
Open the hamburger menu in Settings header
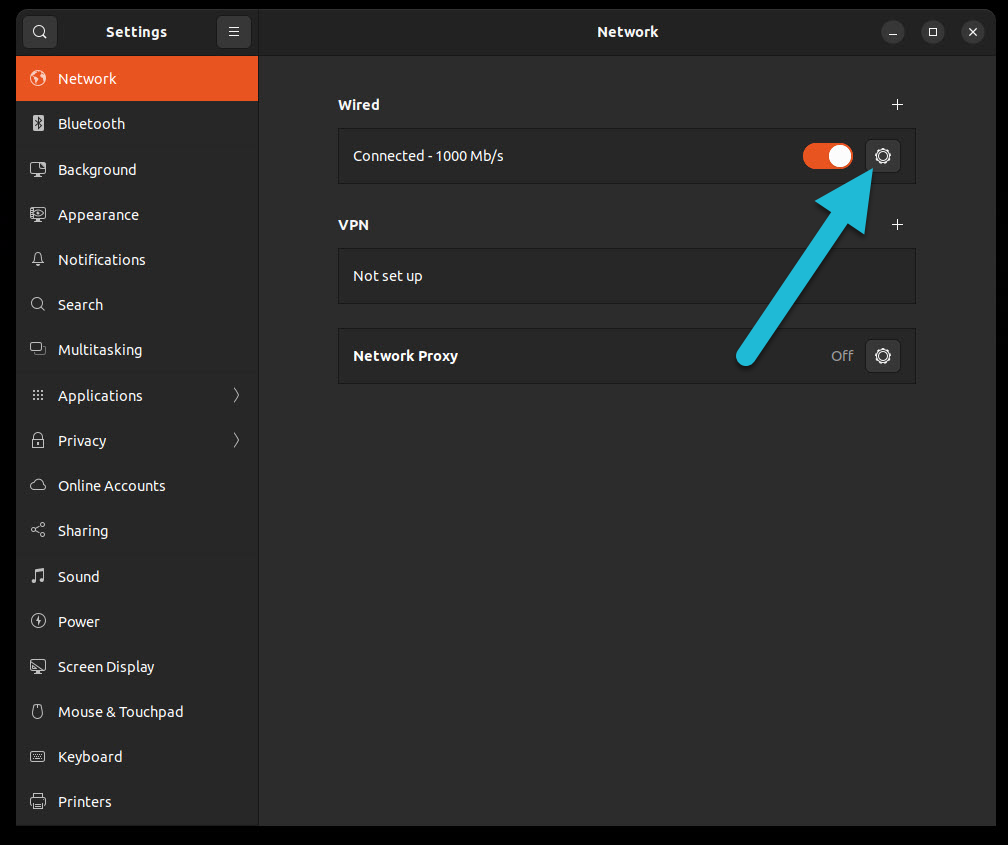click(x=233, y=31)
